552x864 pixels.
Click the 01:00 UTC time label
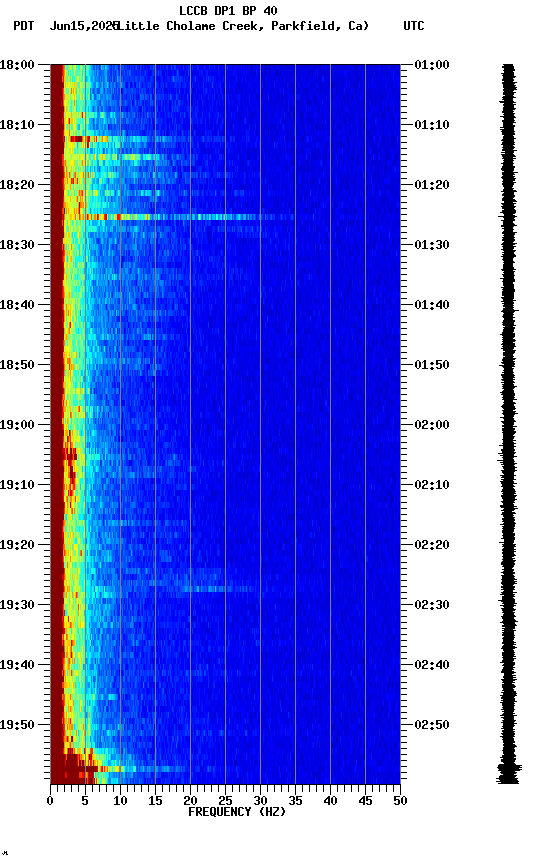tap(432, 64)
